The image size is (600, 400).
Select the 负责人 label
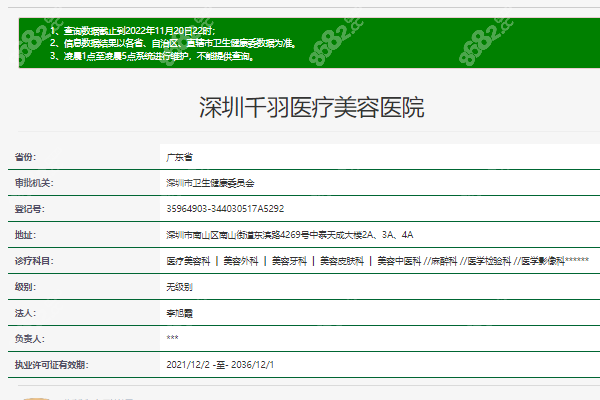(29, 339)
